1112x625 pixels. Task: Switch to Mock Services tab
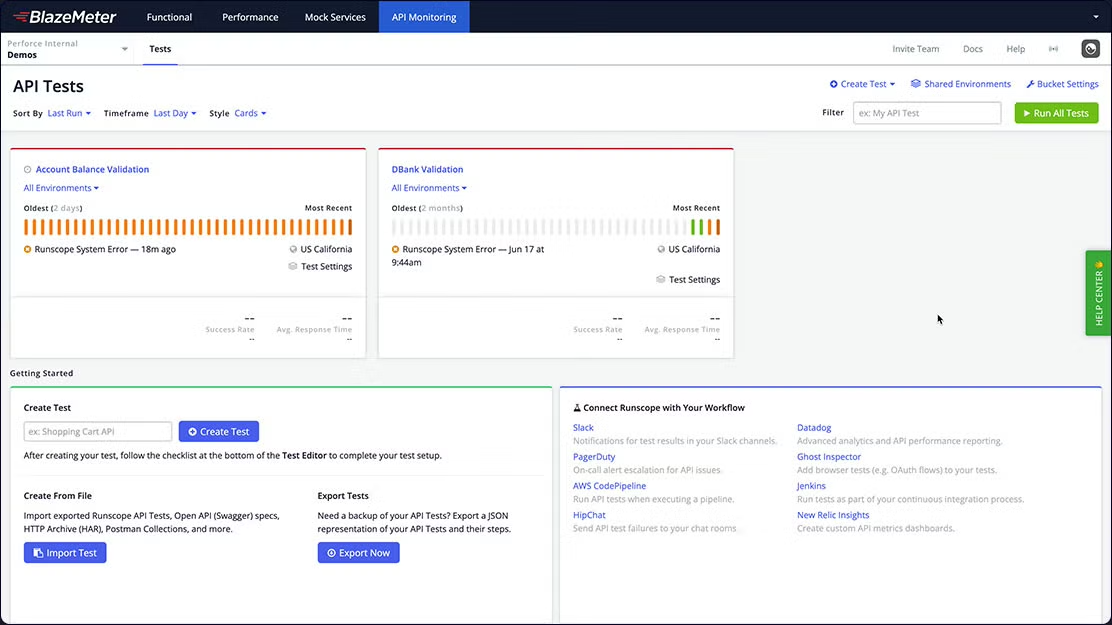click(x=335, y=17)
